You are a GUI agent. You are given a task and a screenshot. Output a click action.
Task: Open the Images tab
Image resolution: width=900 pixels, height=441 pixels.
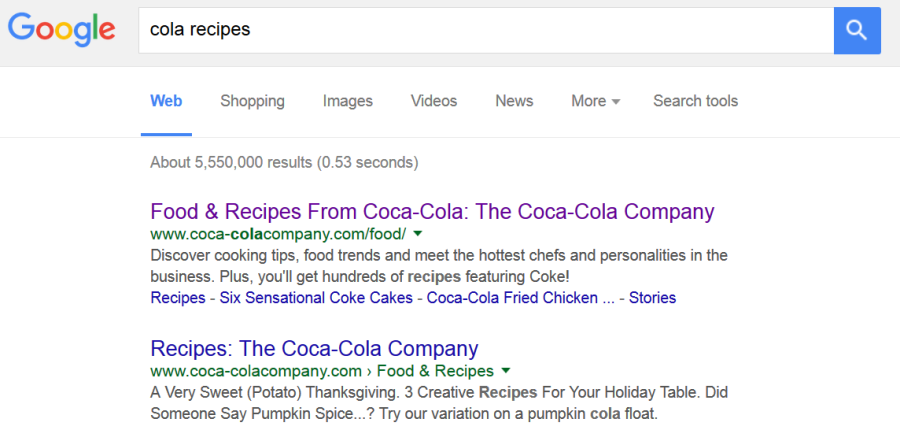348,102
